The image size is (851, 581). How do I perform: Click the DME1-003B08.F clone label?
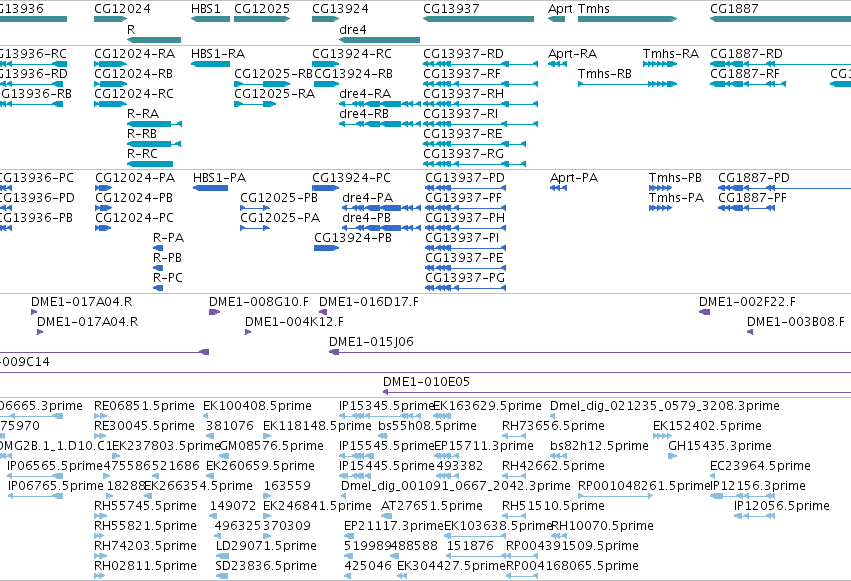[x=796, y=322]
